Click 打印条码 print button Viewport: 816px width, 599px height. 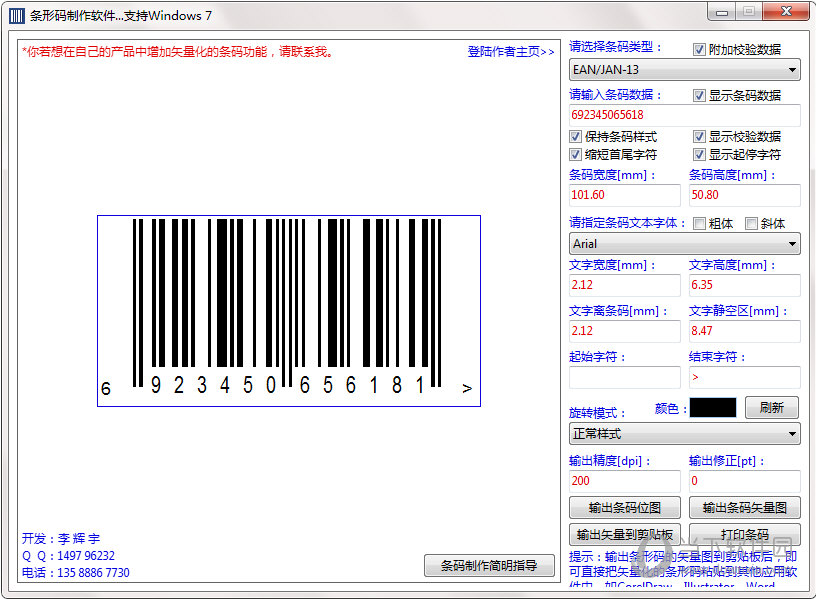(x=745, y=534)
